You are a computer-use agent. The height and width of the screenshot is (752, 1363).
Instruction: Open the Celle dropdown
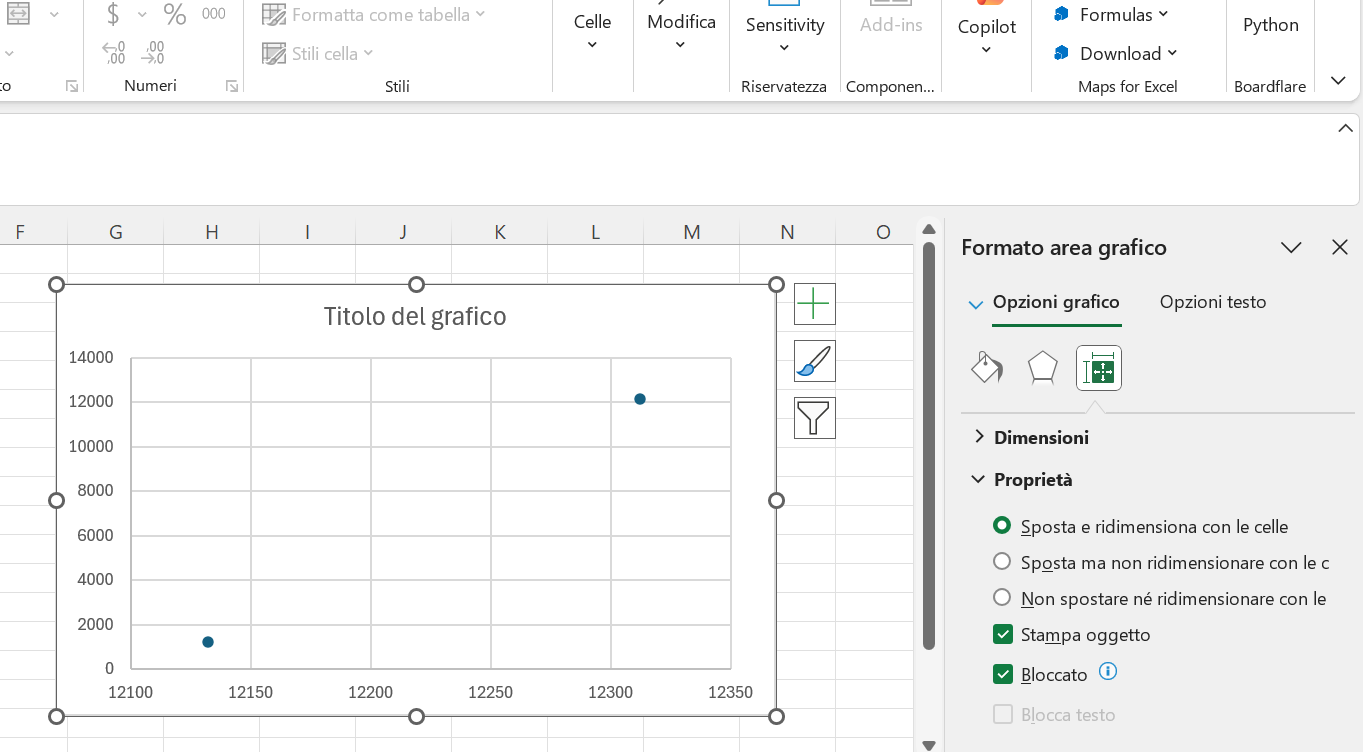pos(592,32)
